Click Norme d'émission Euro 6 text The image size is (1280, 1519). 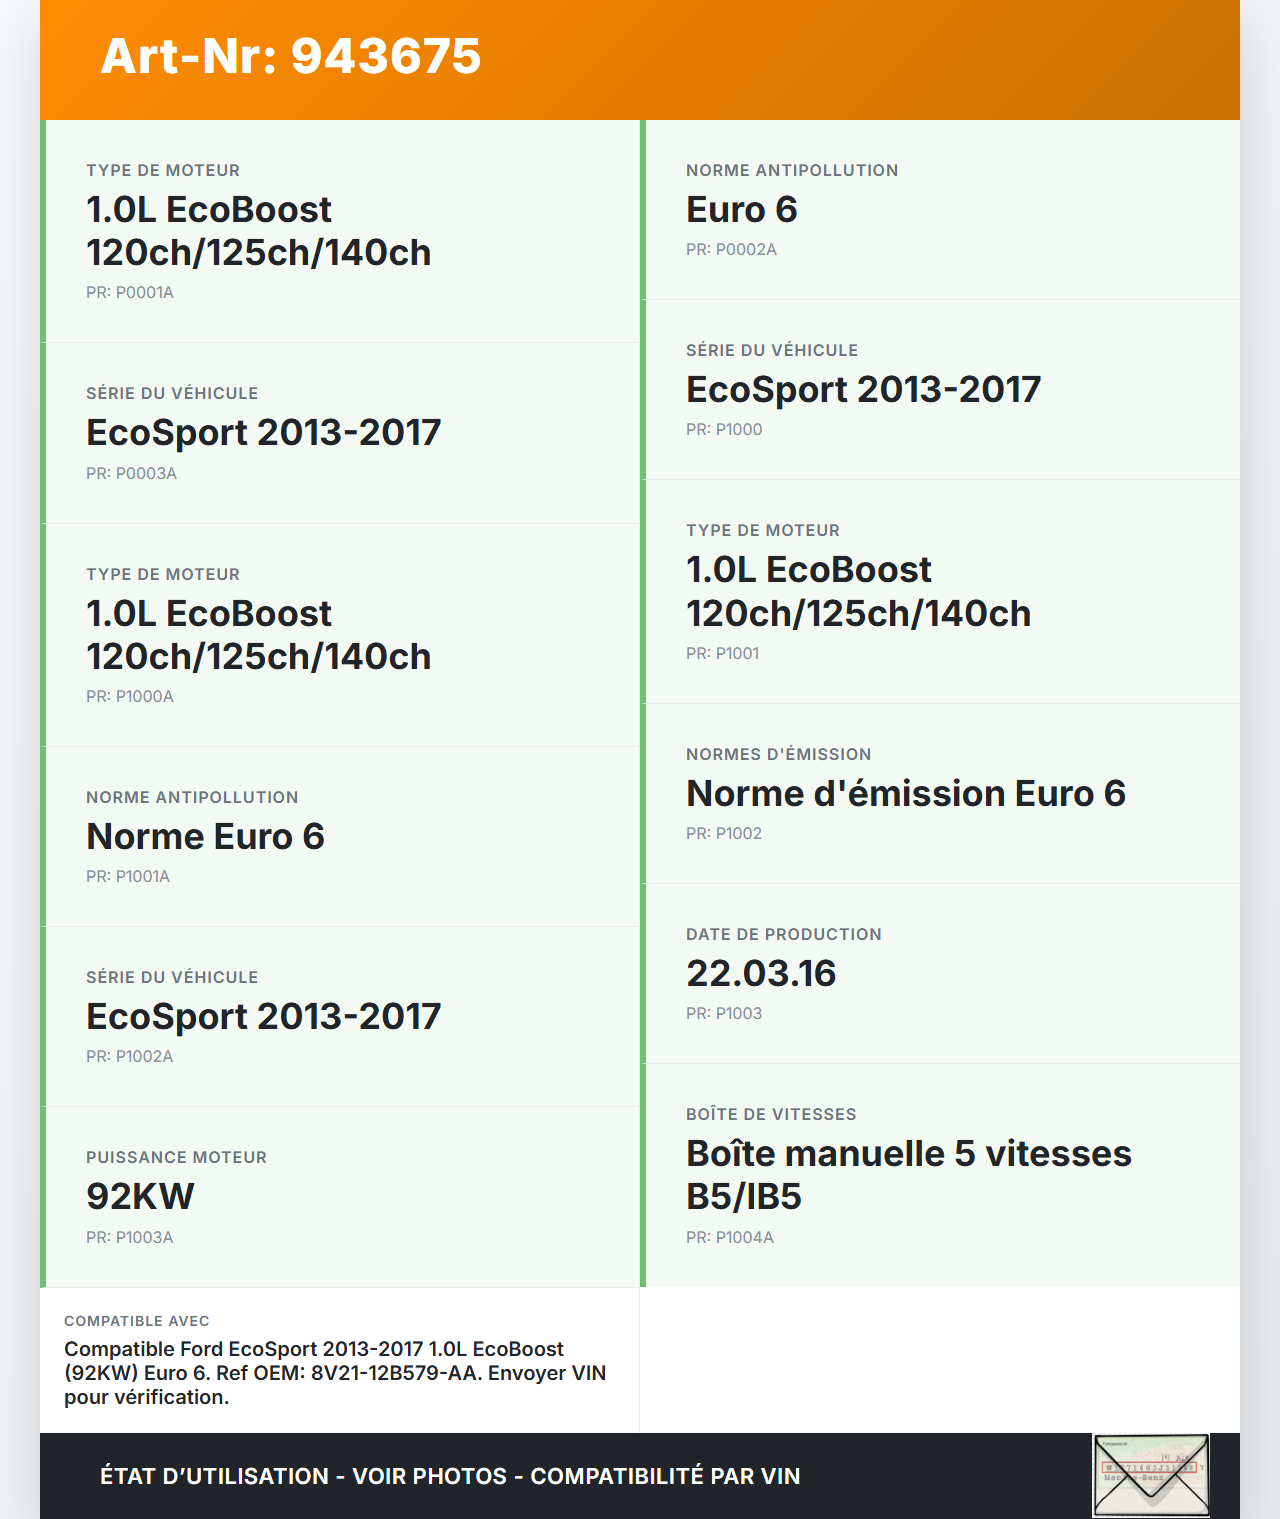[905, 794]
